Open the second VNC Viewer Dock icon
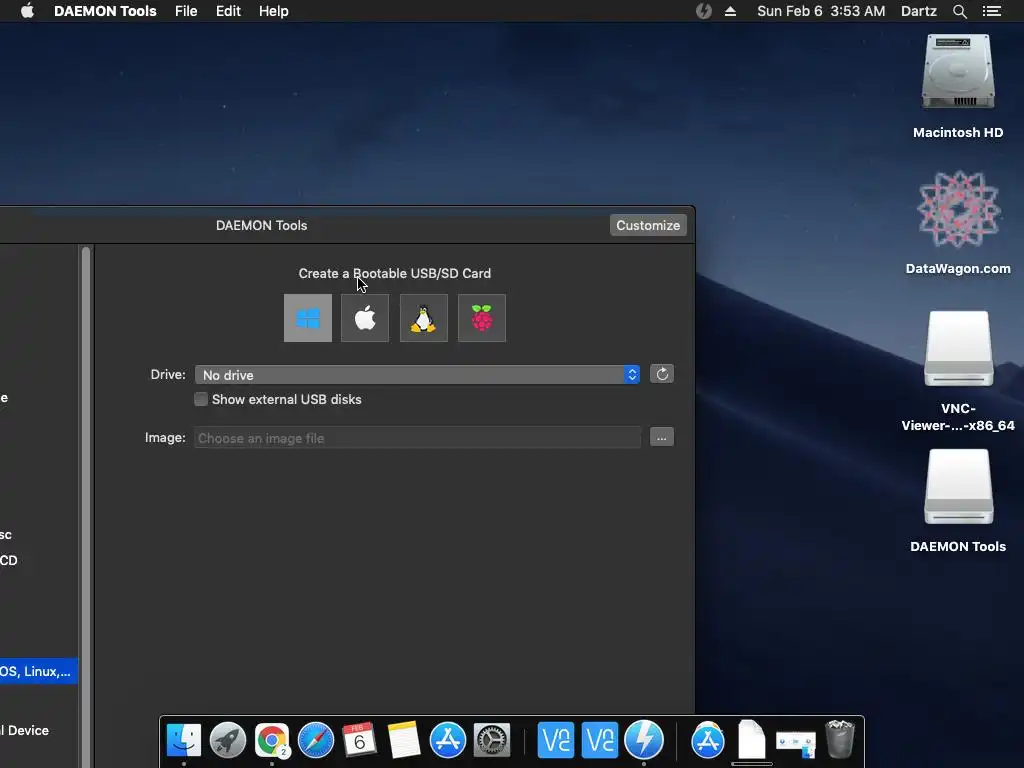The height and width of the screenshot is (768, 1024). click(x=600, y=741)
